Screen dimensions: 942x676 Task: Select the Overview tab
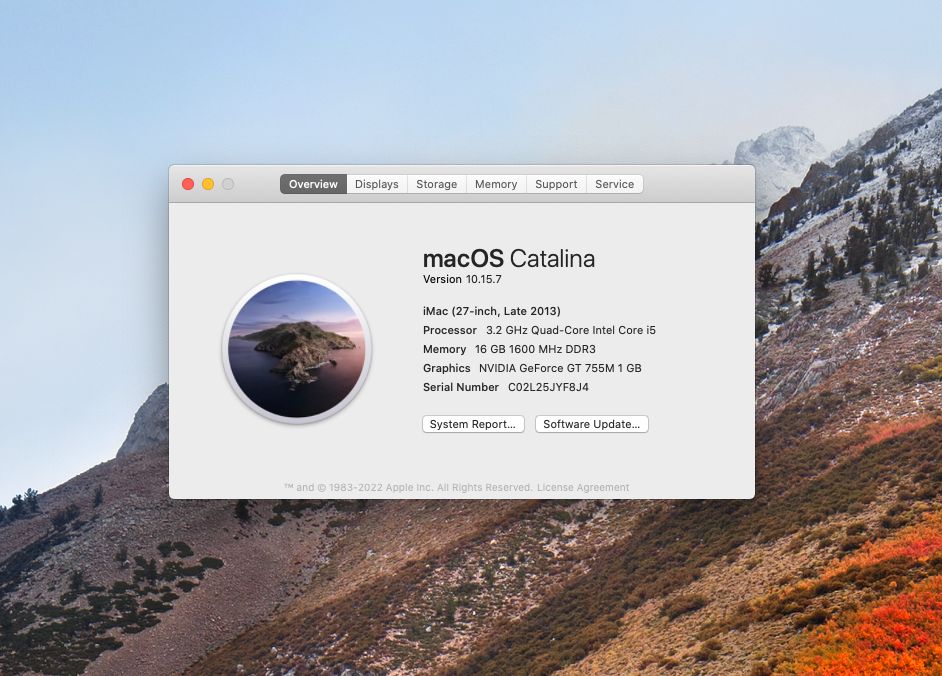point(312,184)
